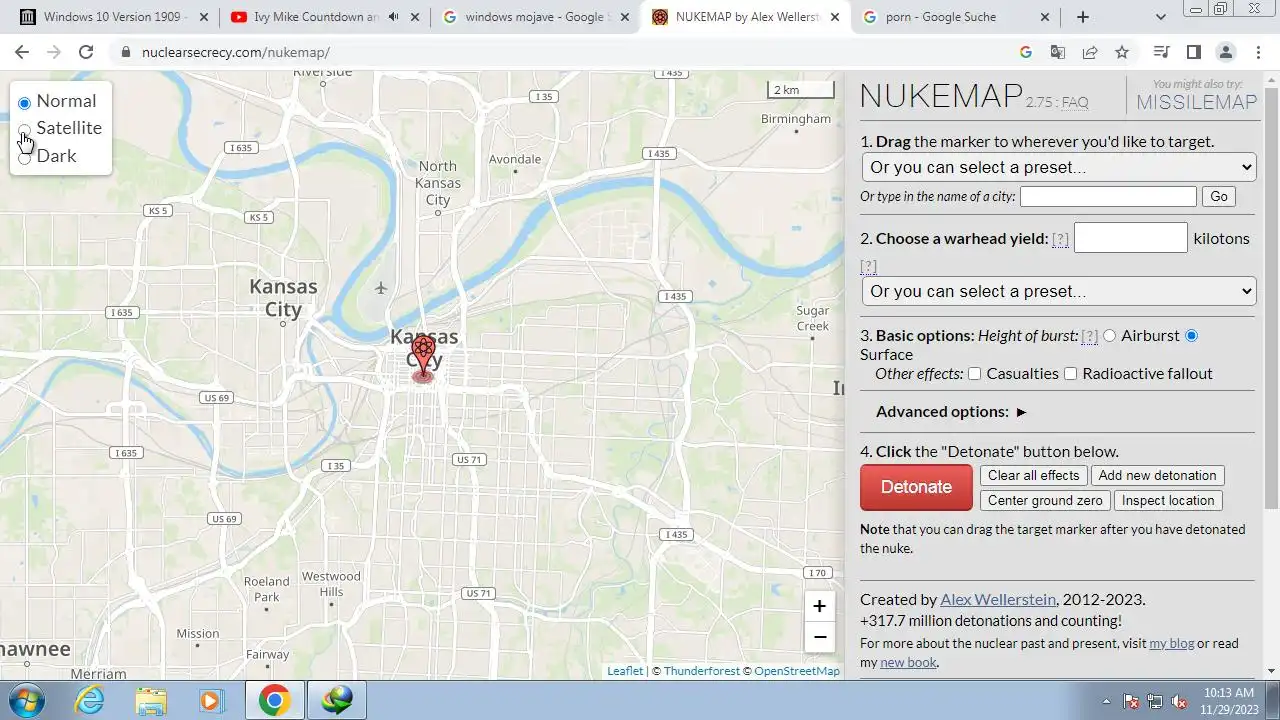
Task: Open the Thunderforest attribution link
Action: tap(702, 671)
